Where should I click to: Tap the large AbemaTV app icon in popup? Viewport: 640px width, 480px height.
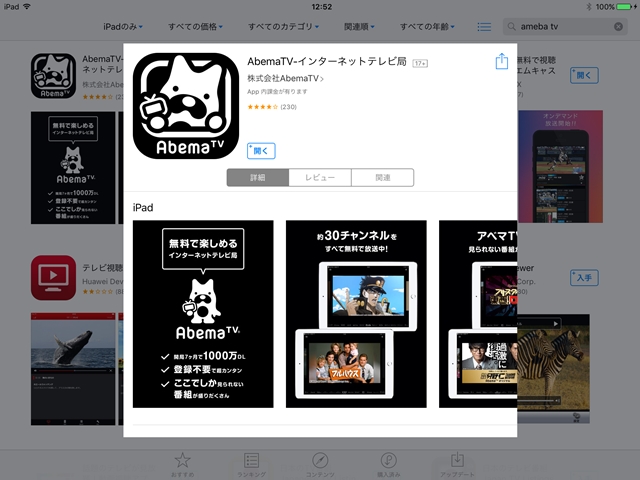[186, 106]
